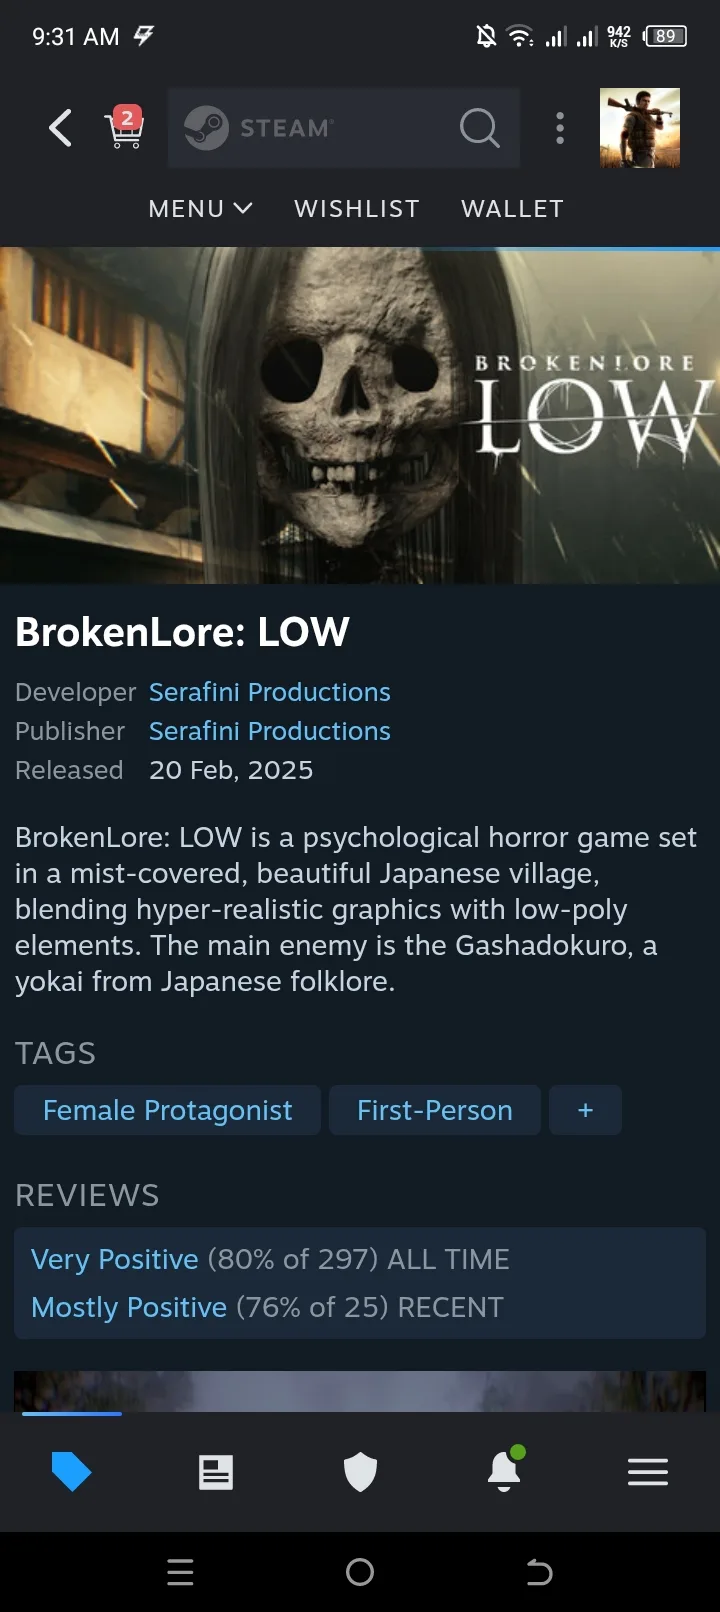Image resolution: width=720 pixels, height=1612 pixels.
Task: Open the Steam Guard shield icon
Action: [360, 1472]
